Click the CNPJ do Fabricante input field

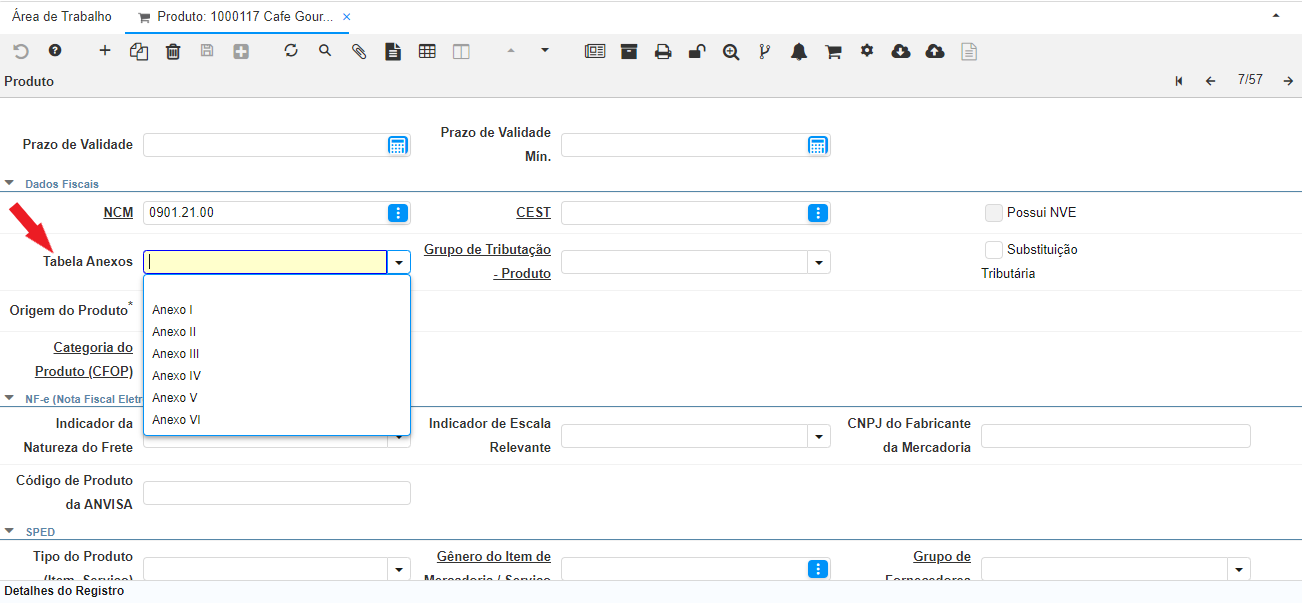(x=1115, y=435)
